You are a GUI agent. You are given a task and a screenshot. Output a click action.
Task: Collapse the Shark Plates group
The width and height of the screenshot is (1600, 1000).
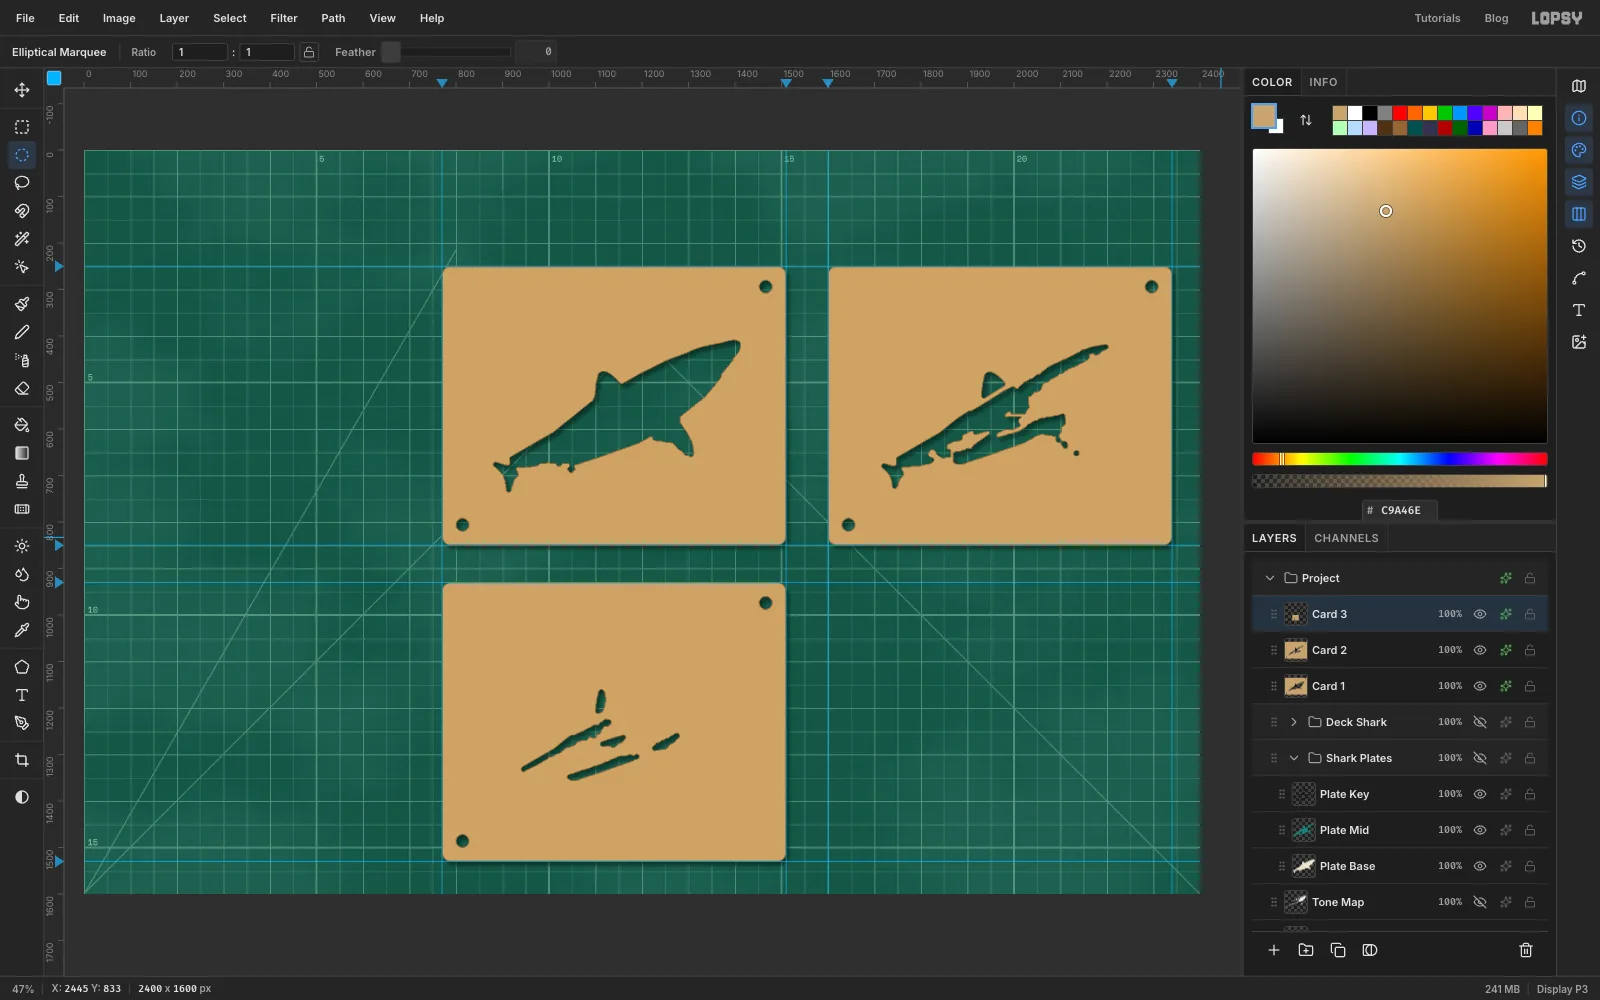click(1294, 758)
